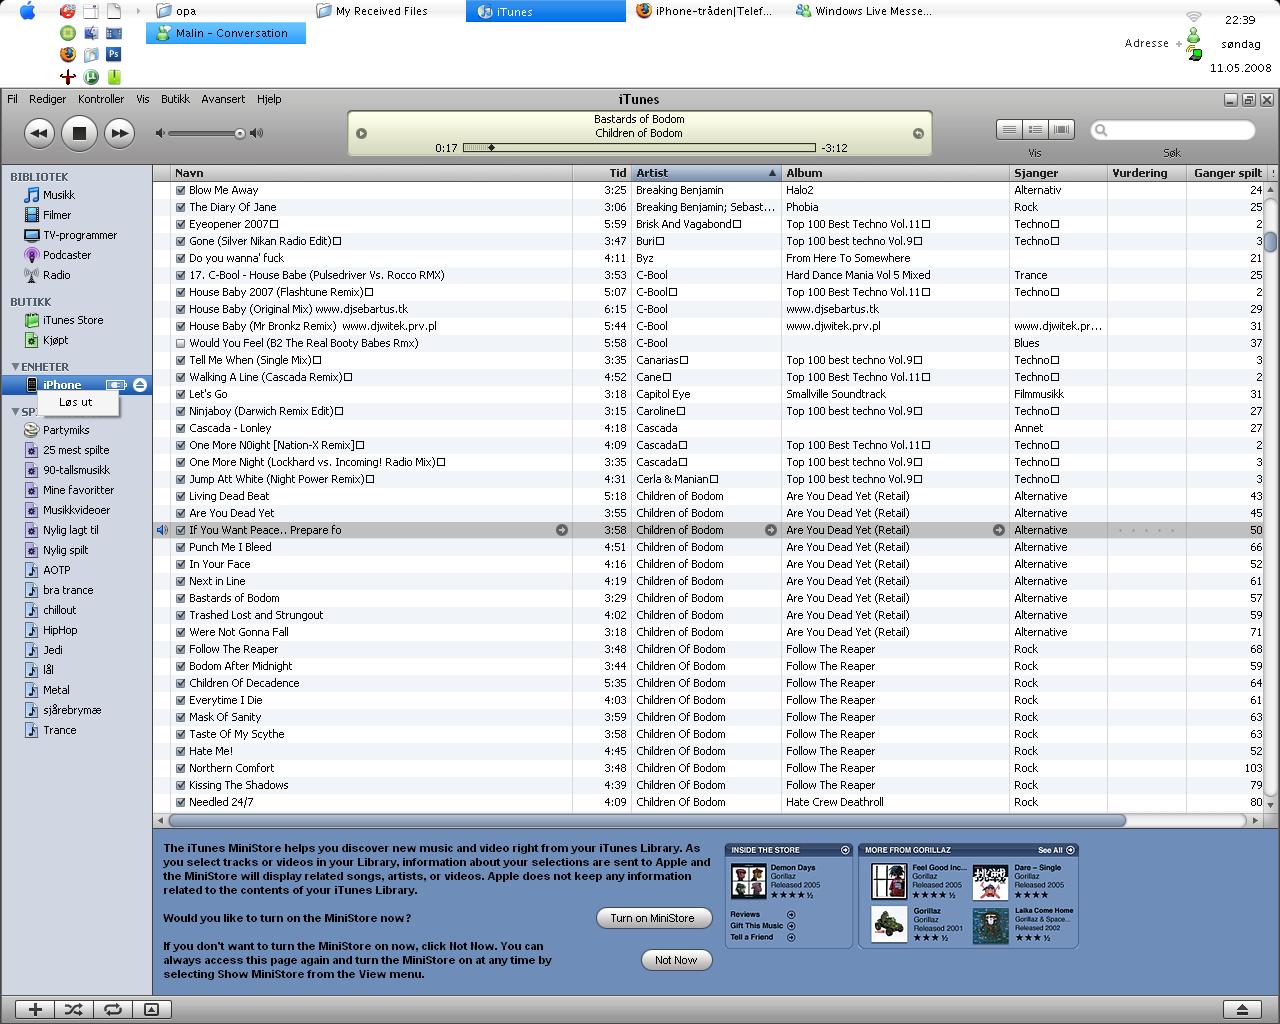1280x1024 pixels.
Task: Open AOTP playlist
Action: pos(56,570)
